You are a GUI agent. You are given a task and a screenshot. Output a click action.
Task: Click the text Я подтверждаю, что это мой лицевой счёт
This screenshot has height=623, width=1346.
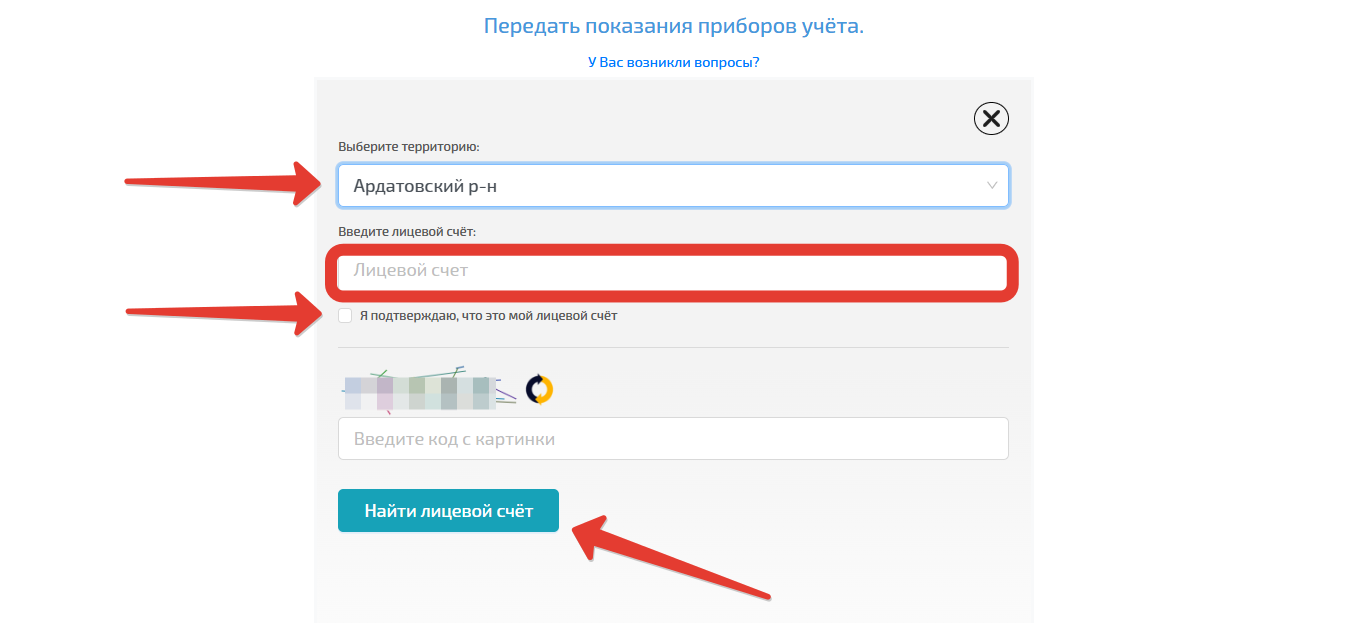click(x=489, y=316)
